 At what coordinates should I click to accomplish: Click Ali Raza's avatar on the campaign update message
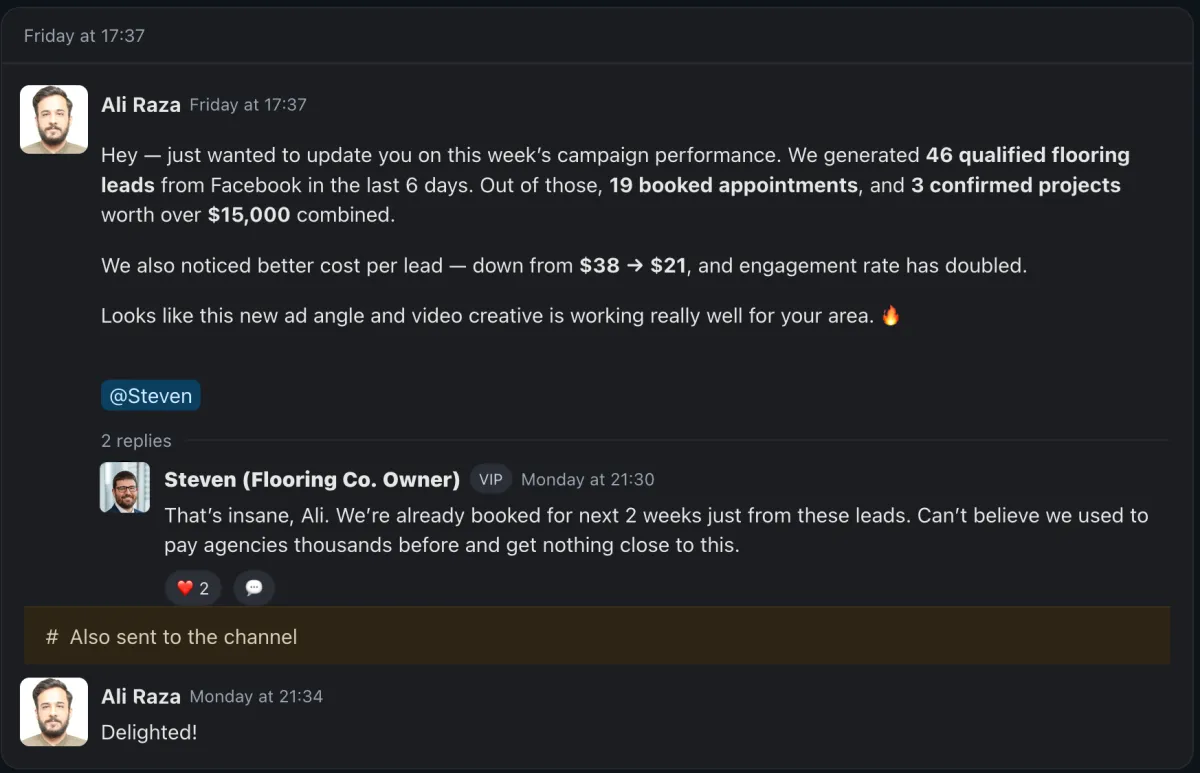[54, 119]
